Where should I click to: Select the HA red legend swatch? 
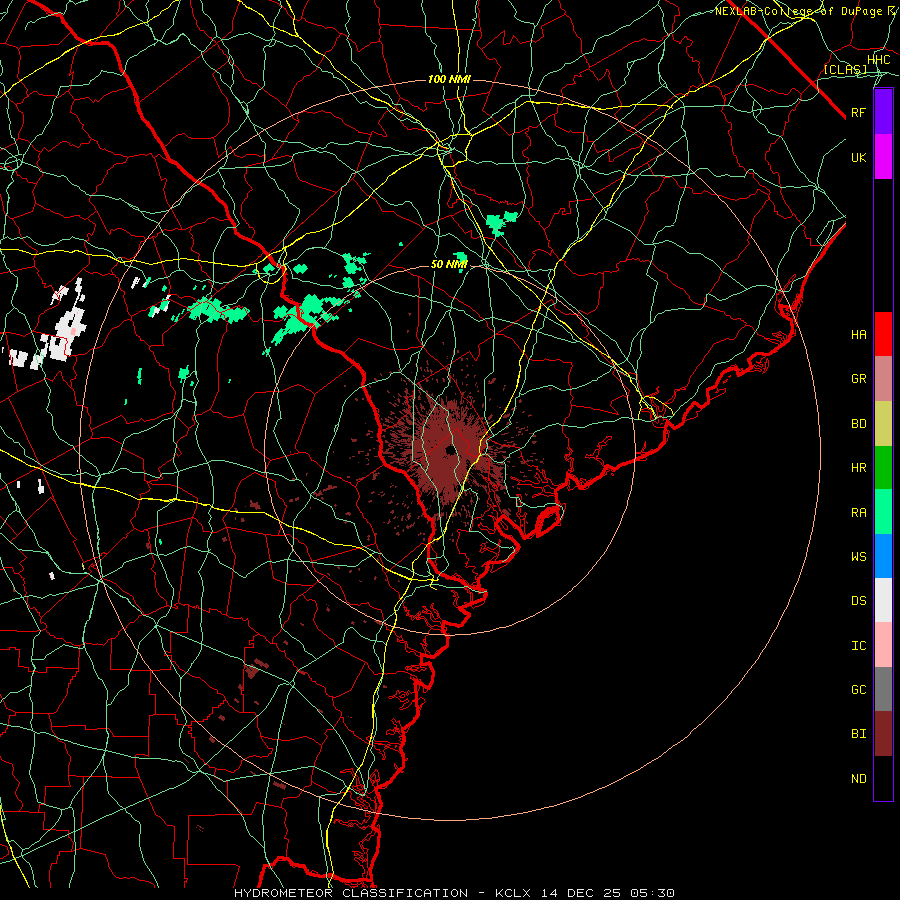tap(883, 334)
